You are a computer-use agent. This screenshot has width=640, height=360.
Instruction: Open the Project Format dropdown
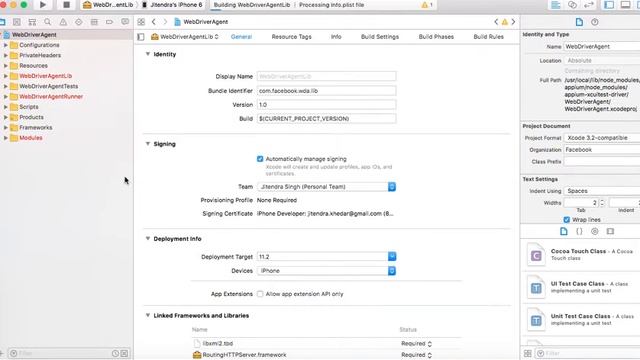coord(602,138)
